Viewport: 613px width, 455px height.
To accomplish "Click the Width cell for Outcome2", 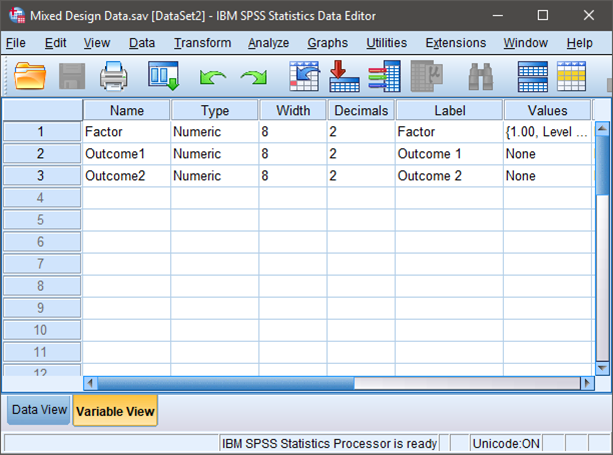I will pos(293,176).
